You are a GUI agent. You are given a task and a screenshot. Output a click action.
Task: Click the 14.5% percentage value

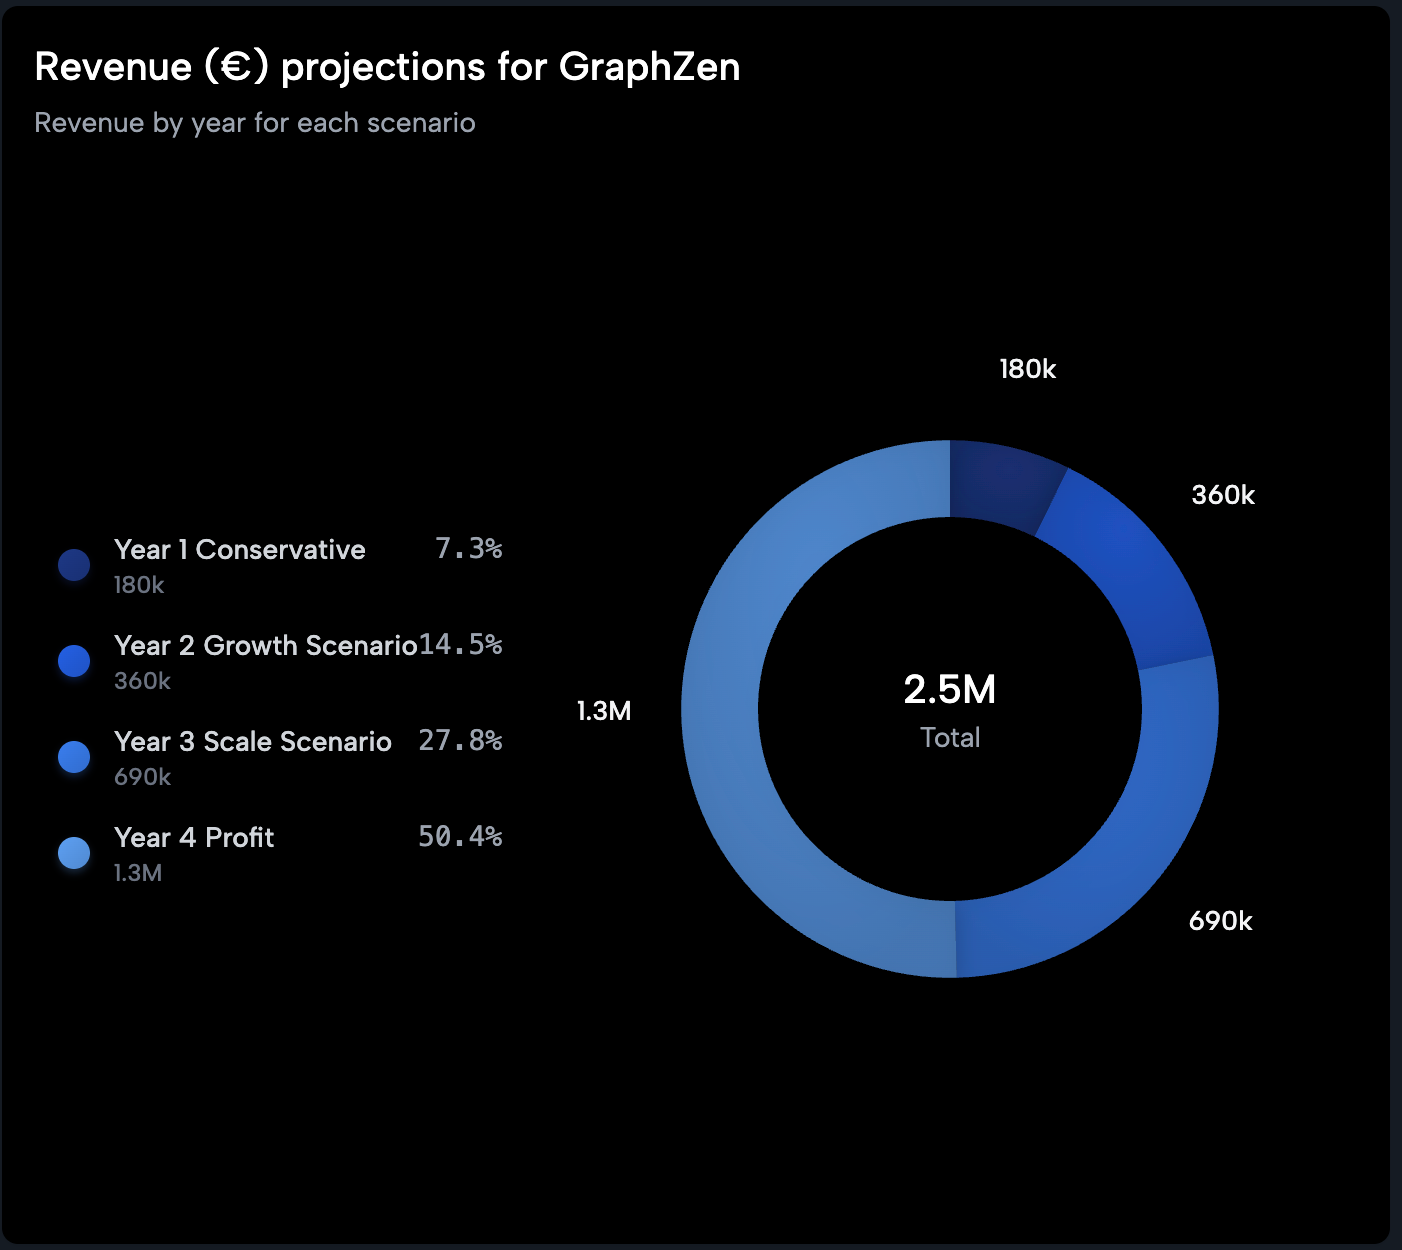pos(460,644)
